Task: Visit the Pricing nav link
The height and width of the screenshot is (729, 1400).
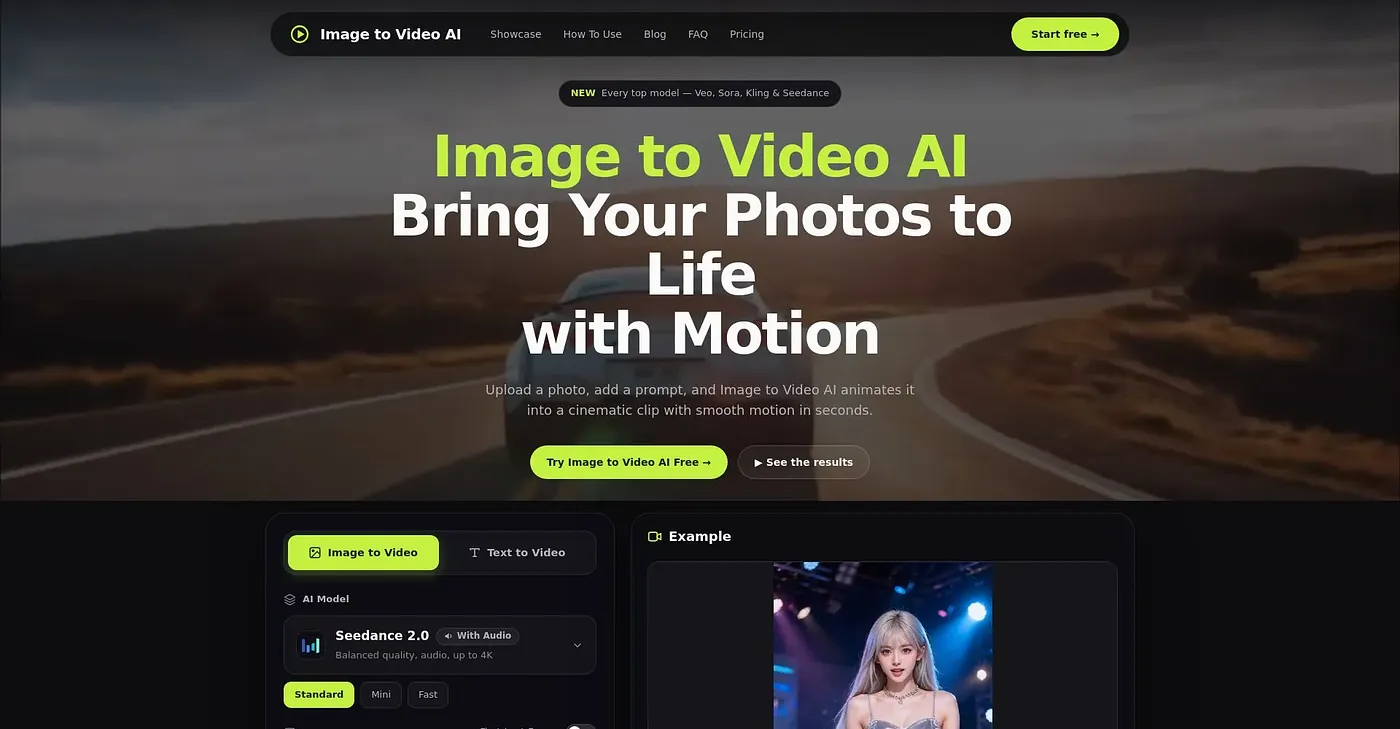Action: [747, 34]
